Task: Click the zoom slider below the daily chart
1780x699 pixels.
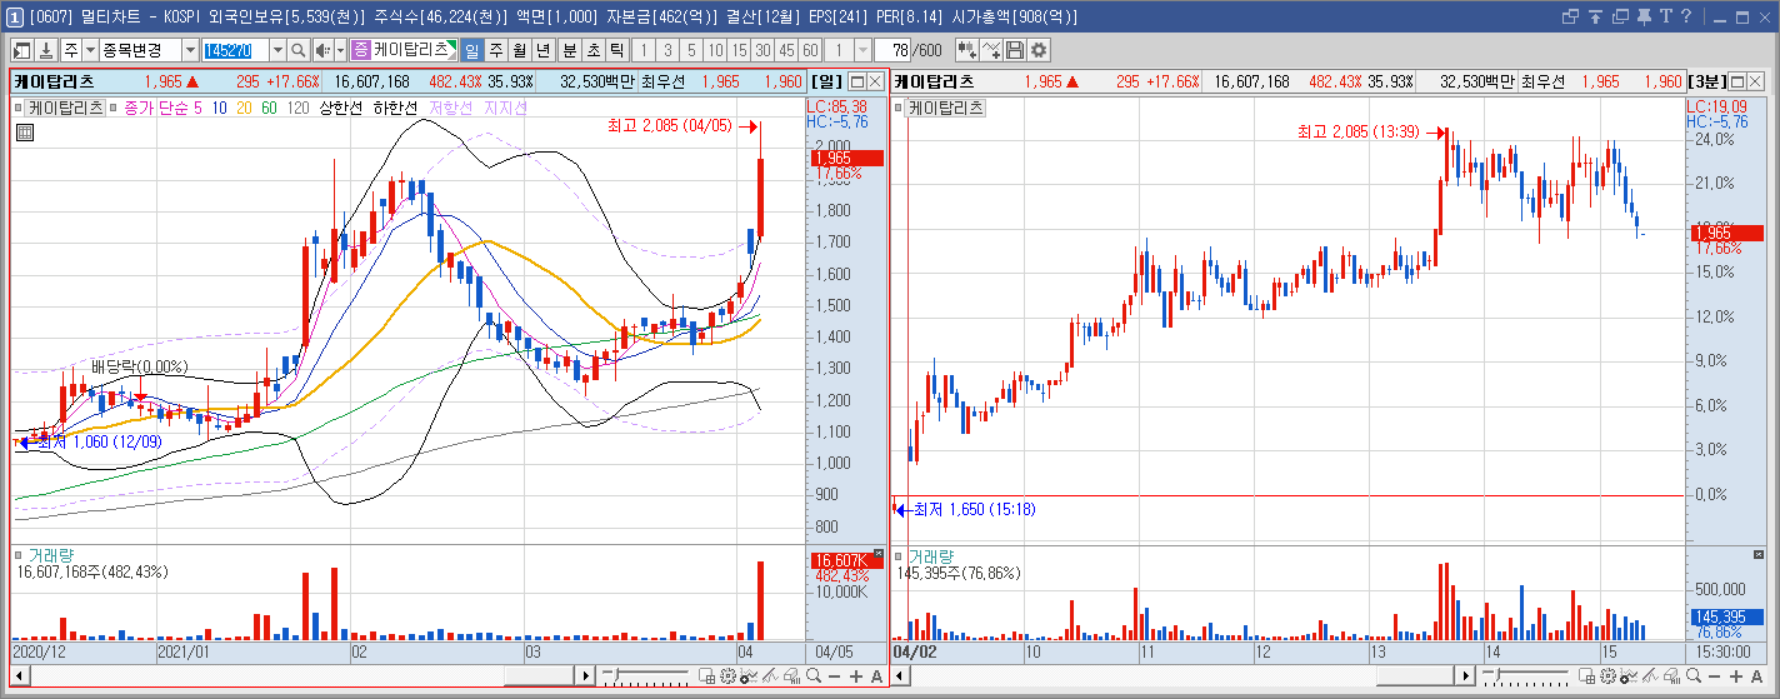Action: pyautogui.click(x=645, y=677)
